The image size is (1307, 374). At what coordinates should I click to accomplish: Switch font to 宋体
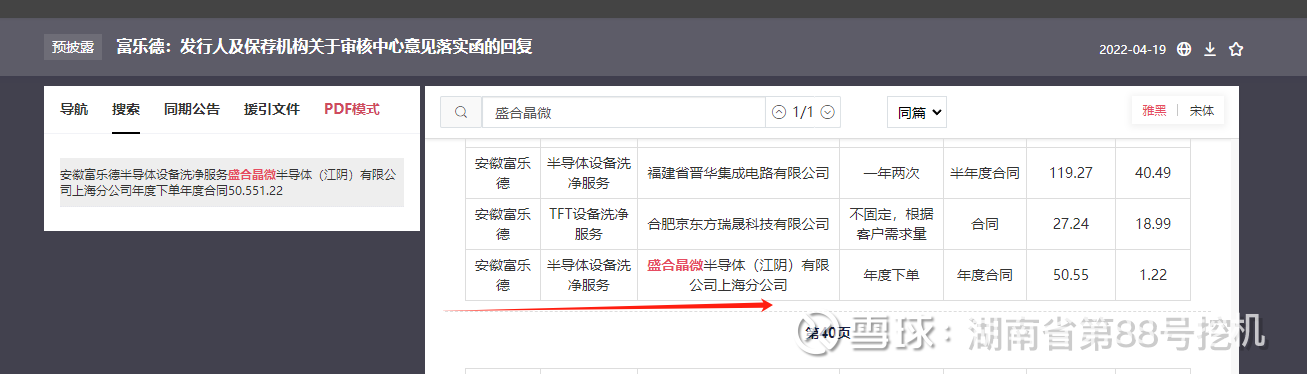[1201, 111]
